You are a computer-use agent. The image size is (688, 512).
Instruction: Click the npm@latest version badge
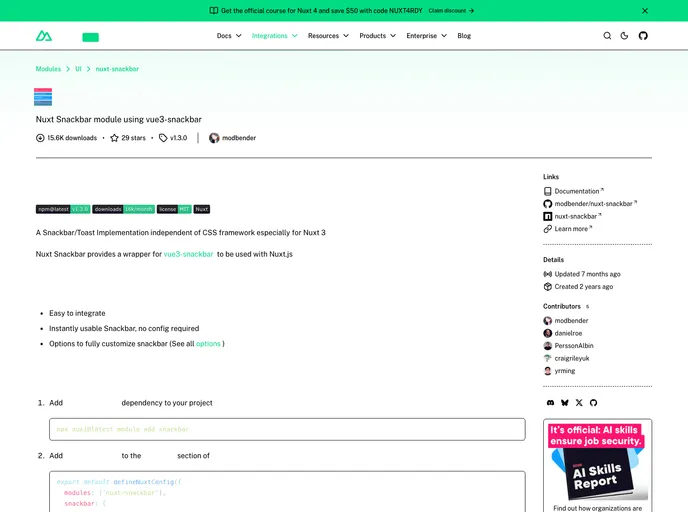[x=63, y=209]
